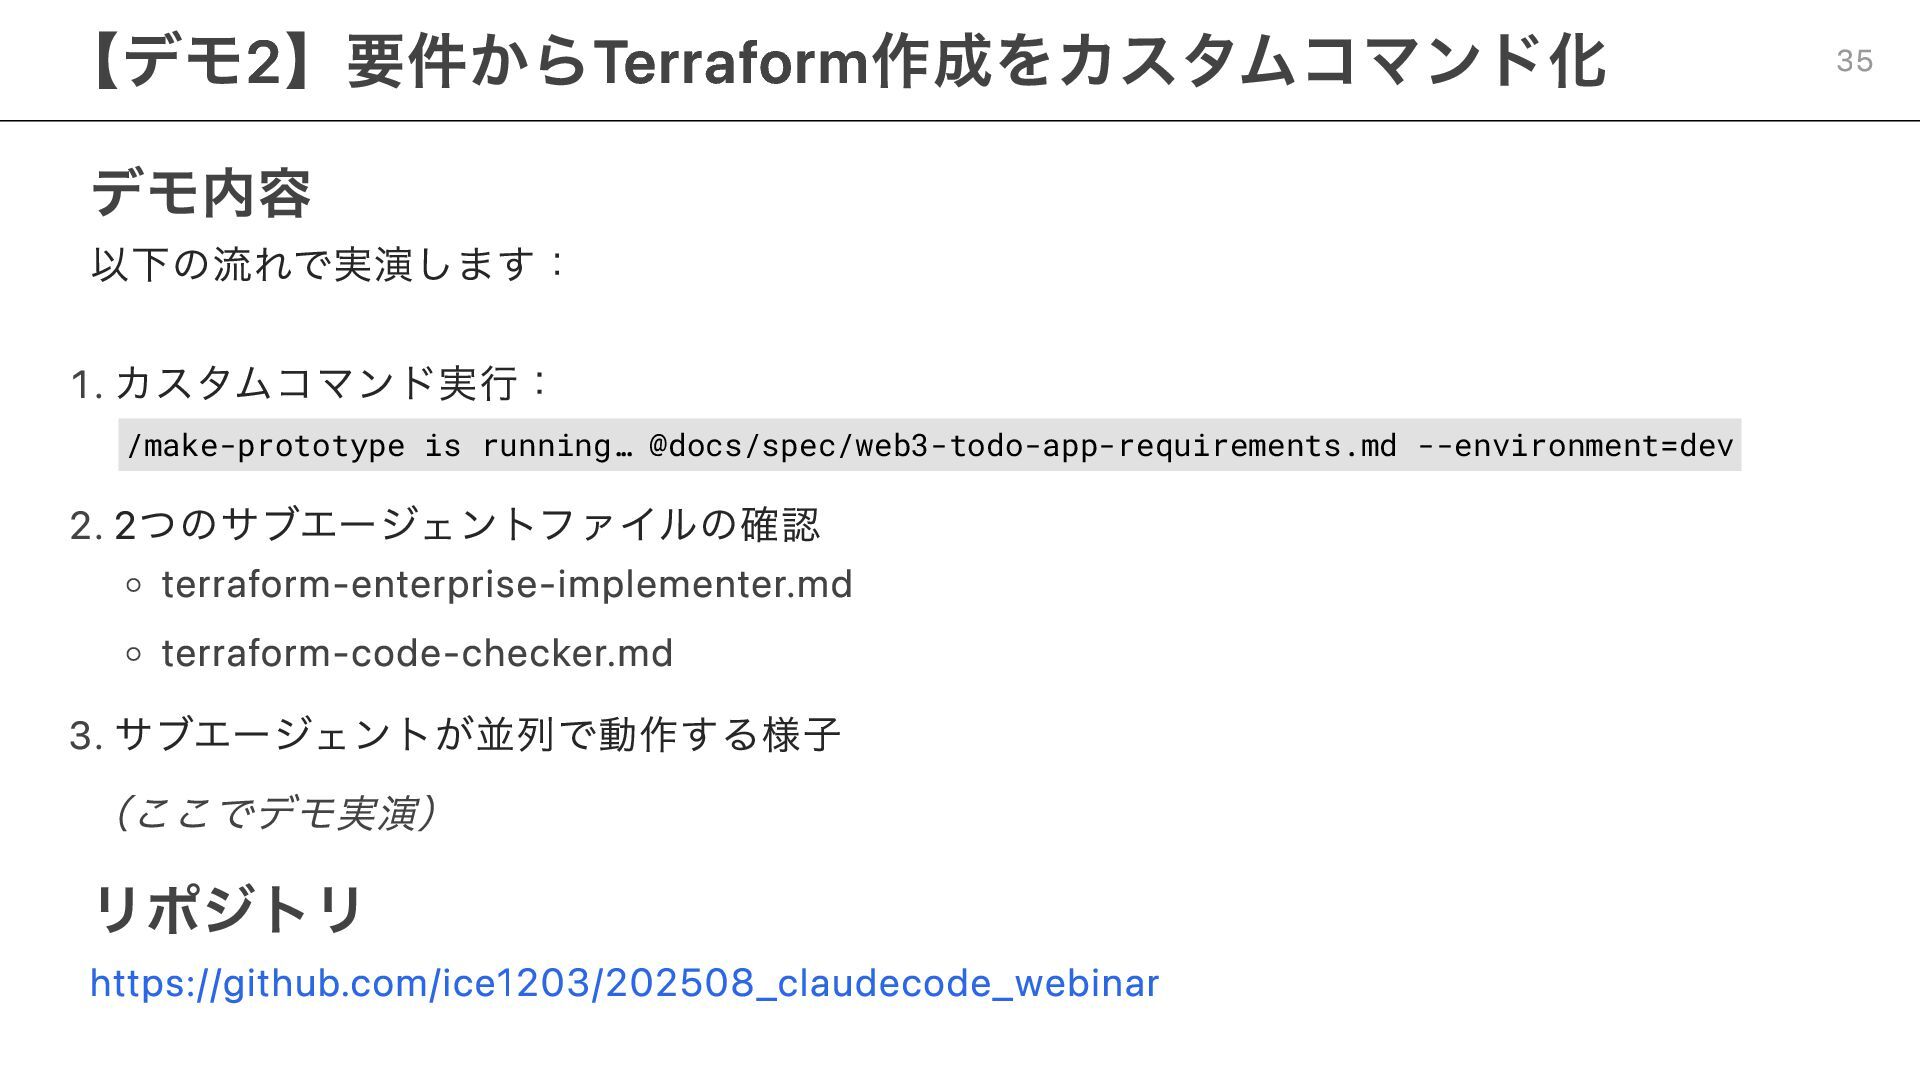This screenshot has height=1080, width=1920.
Task: Click list item 2 about サブエージェントファイルの確認
Action: [445, 525]
